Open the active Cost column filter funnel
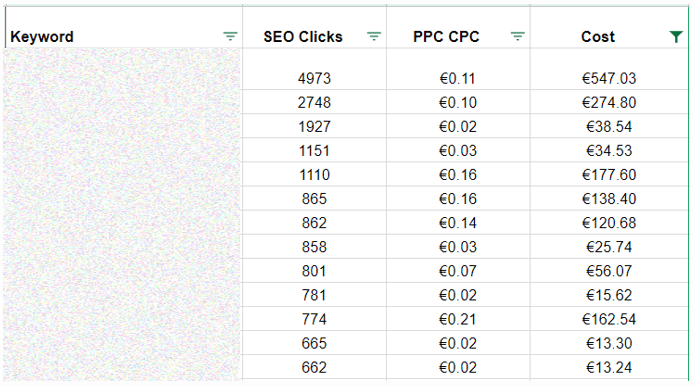The height and width of the screenshot is (386, 695). coord(676,37)
